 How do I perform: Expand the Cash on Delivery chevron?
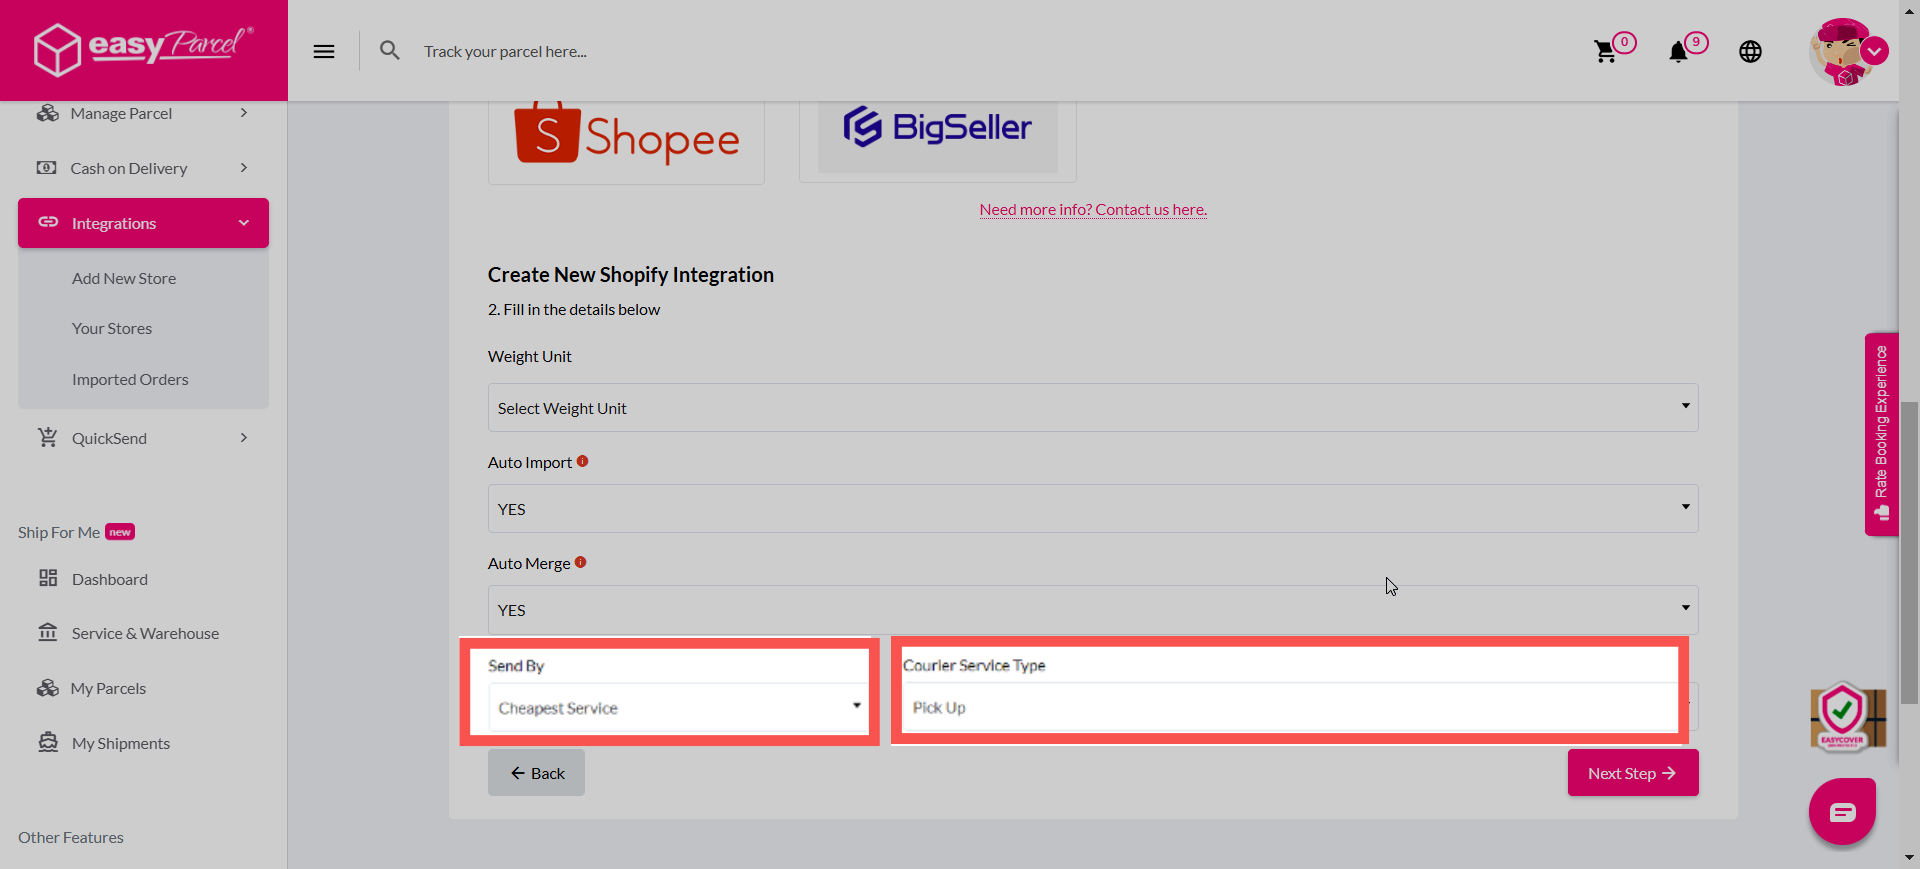244,167
